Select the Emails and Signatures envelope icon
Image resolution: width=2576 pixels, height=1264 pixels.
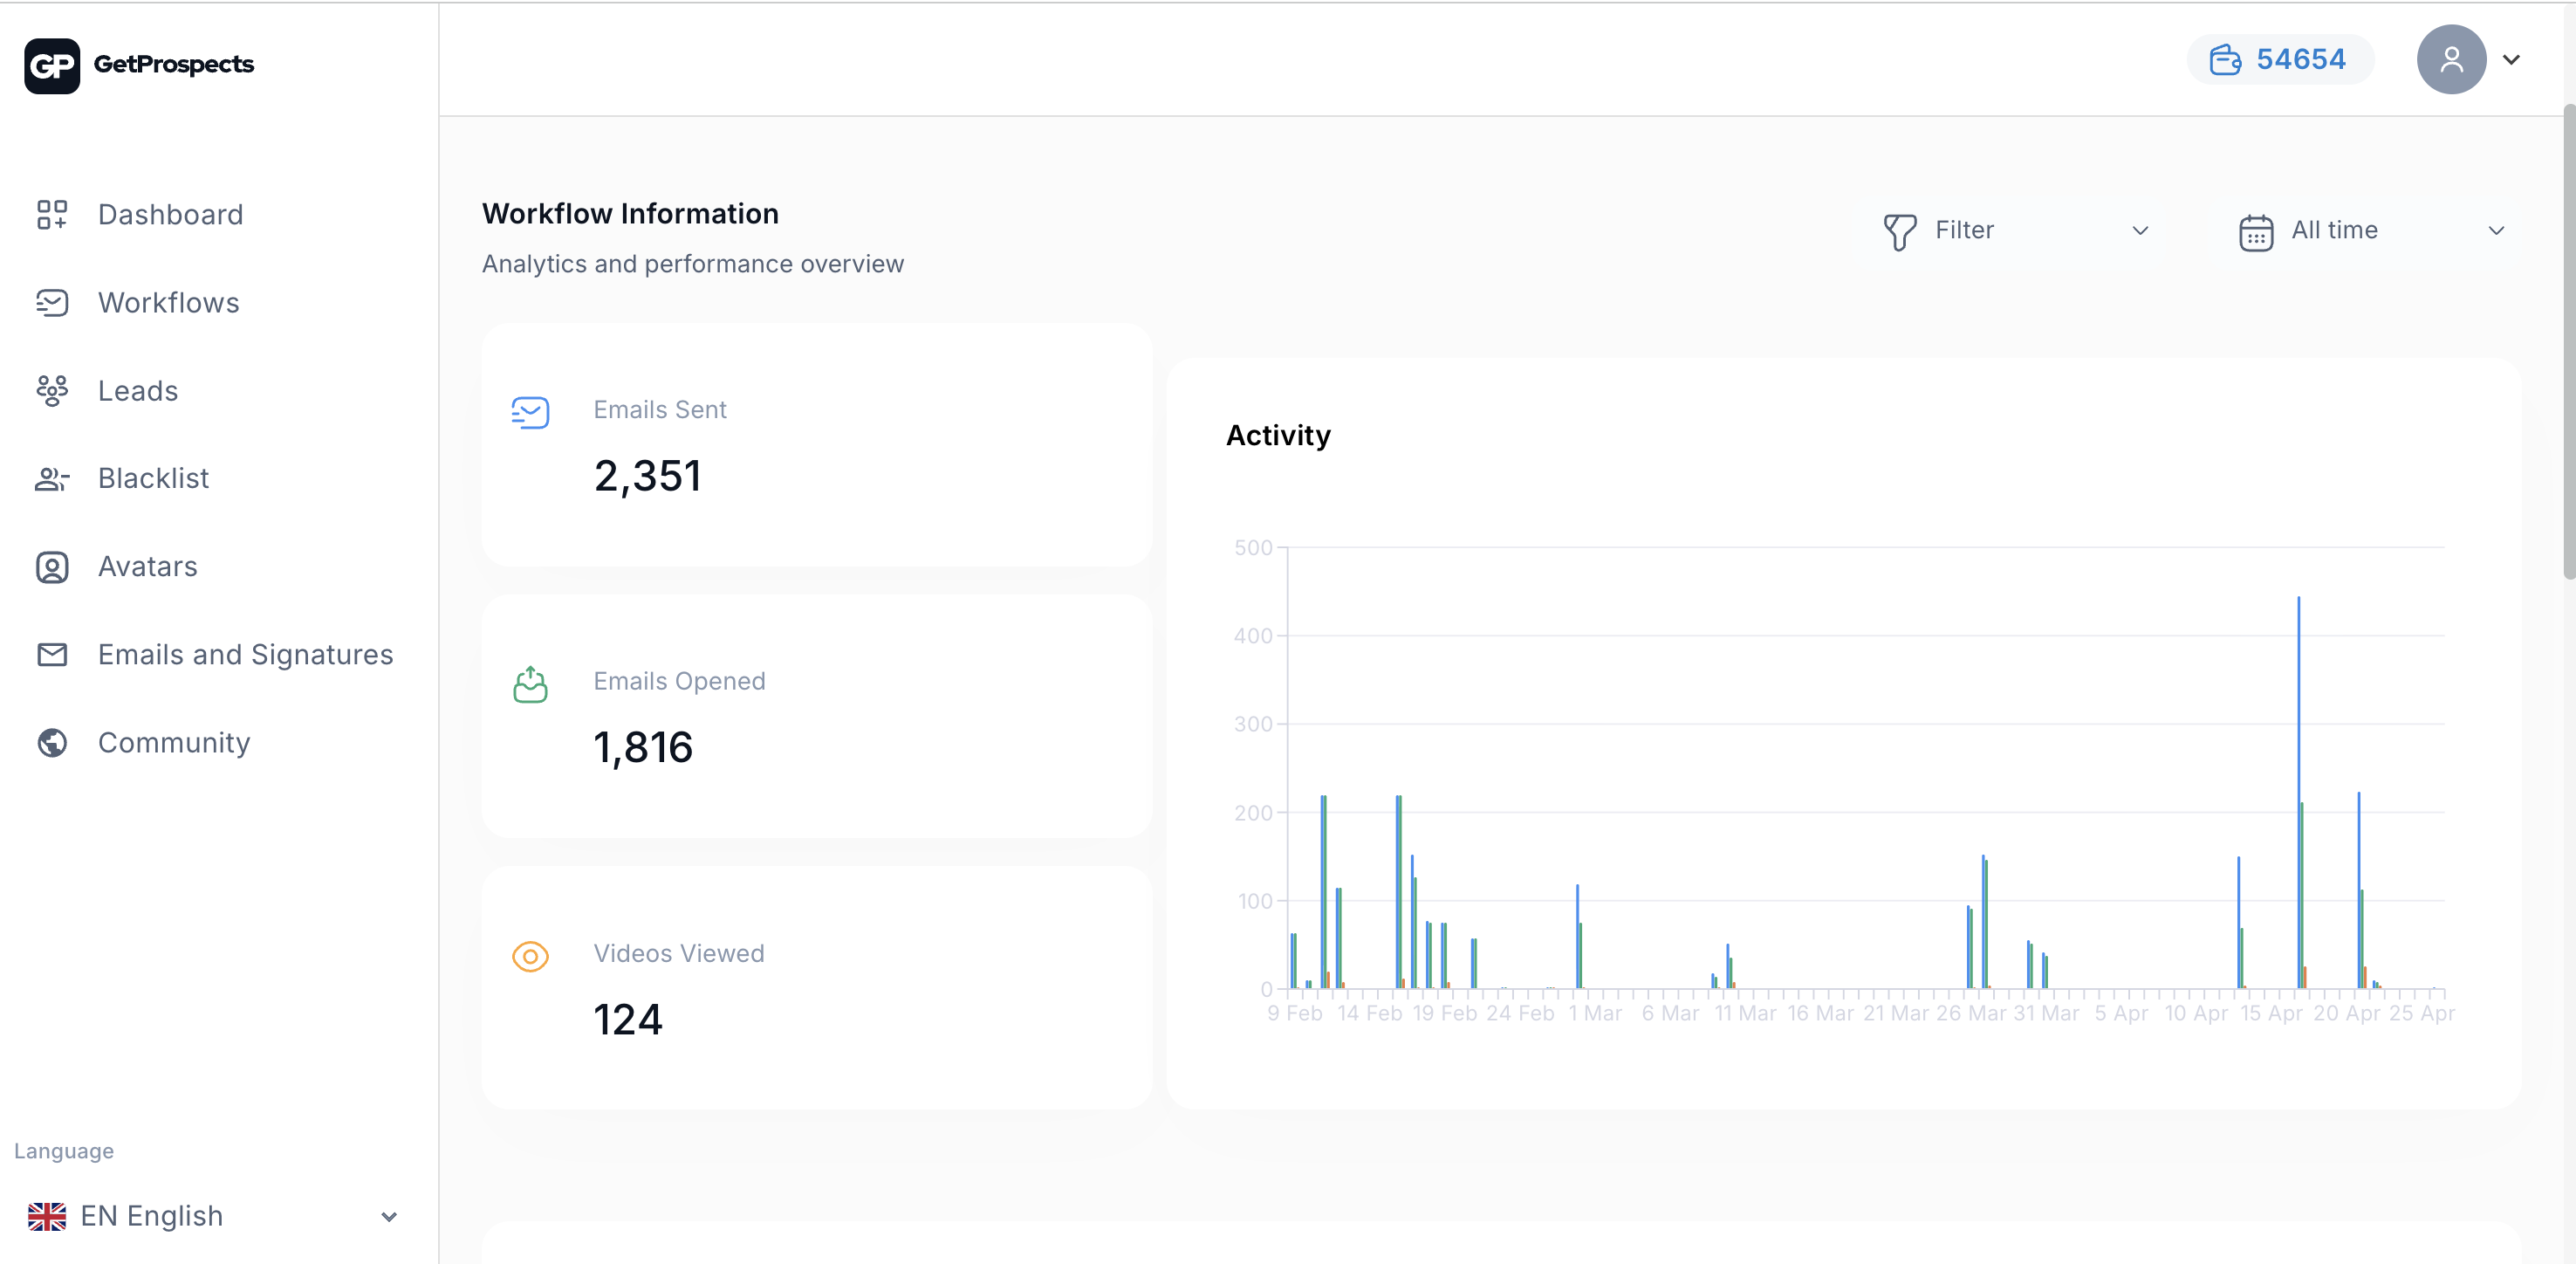[52, 654]
